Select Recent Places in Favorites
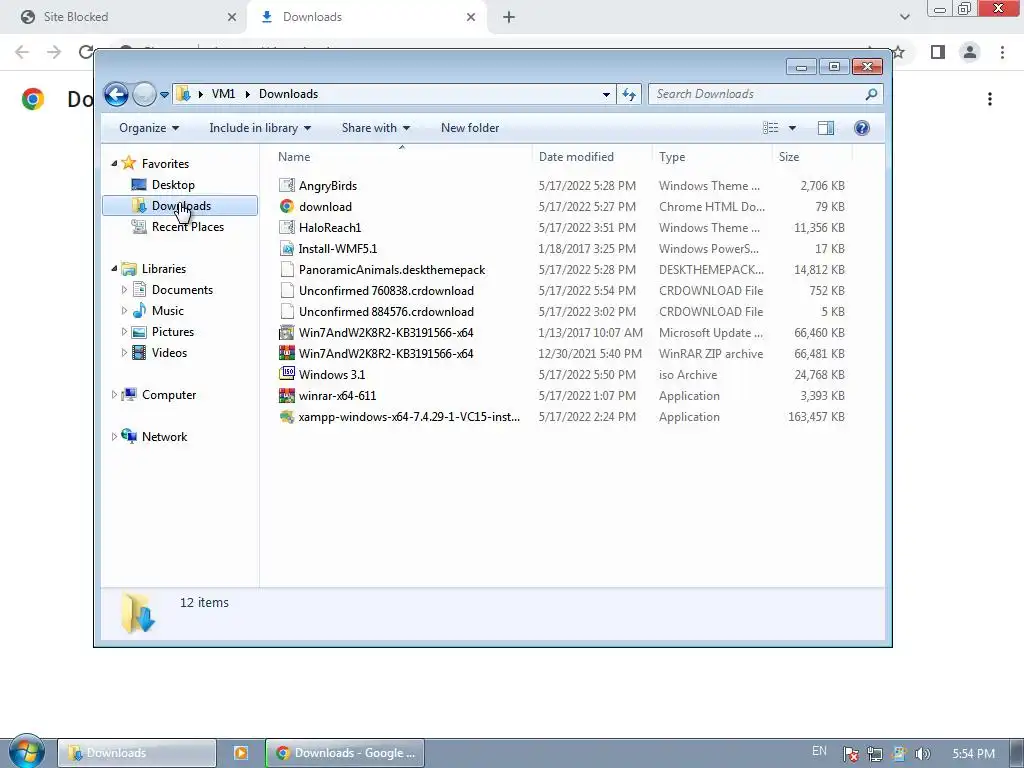The height and width of the screenshot is (768, 1024). (187, 227)
